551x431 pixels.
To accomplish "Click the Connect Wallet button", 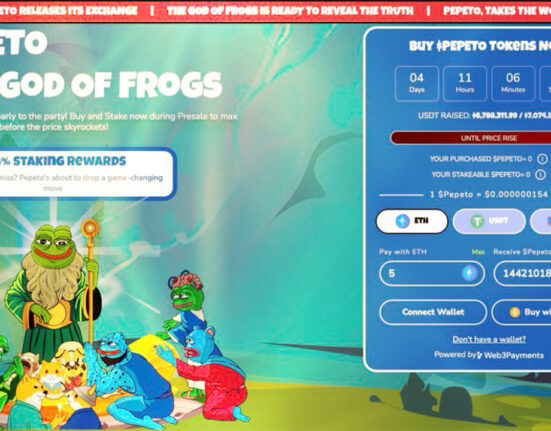I will click(x=433, y=312).
